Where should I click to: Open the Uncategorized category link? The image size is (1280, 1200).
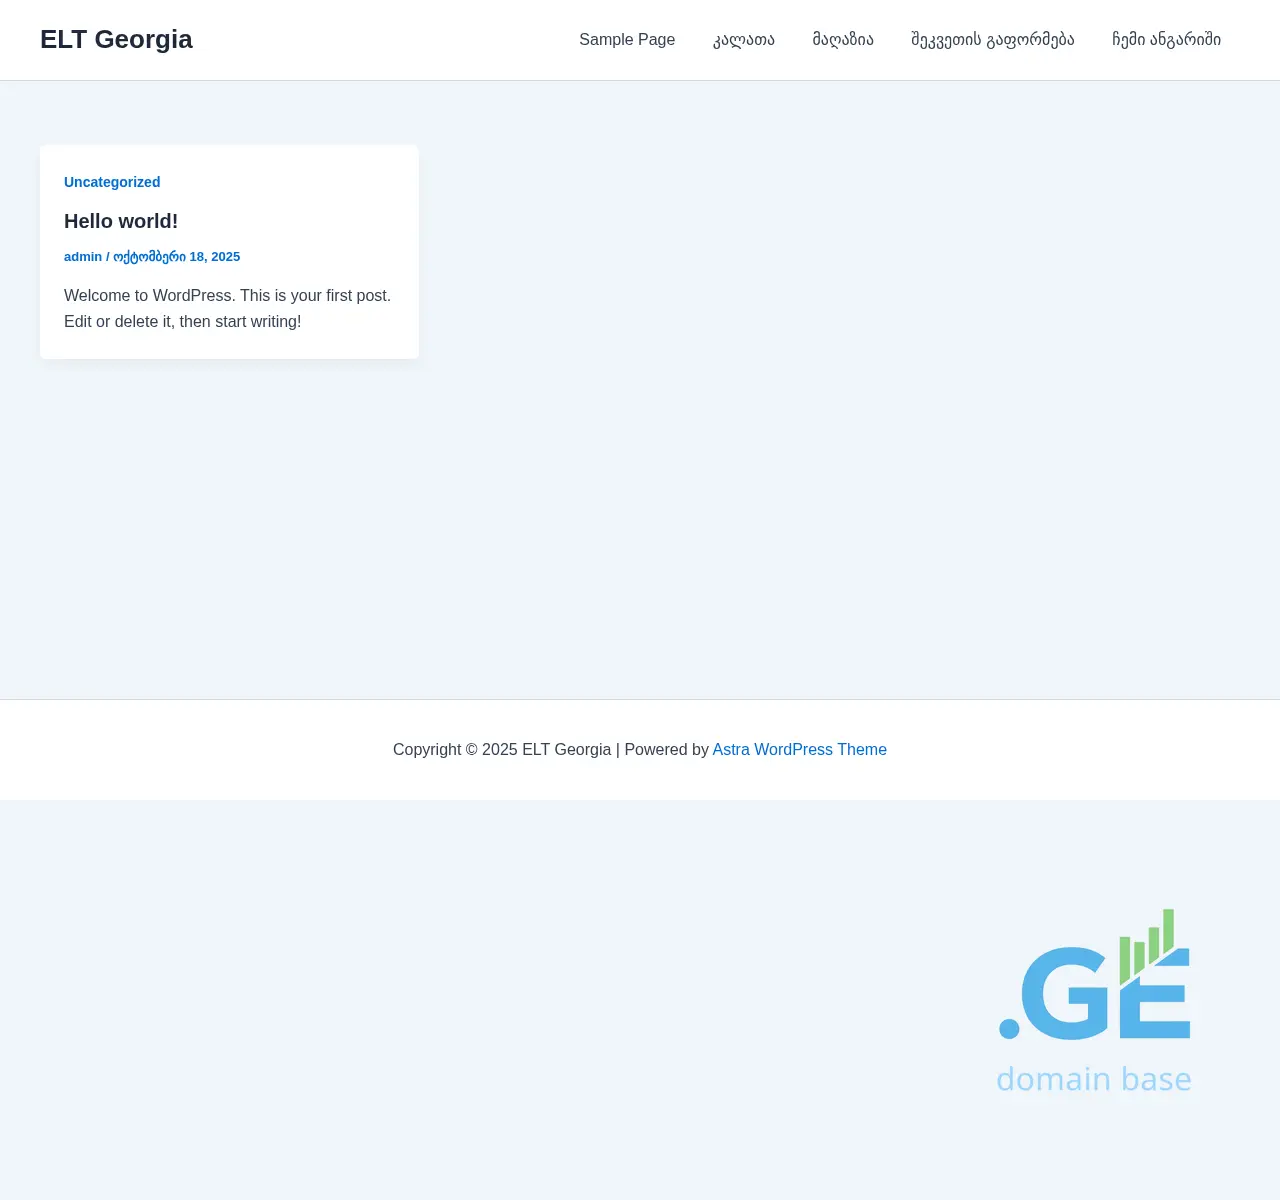pyautogui.click(x=112, y=182)
